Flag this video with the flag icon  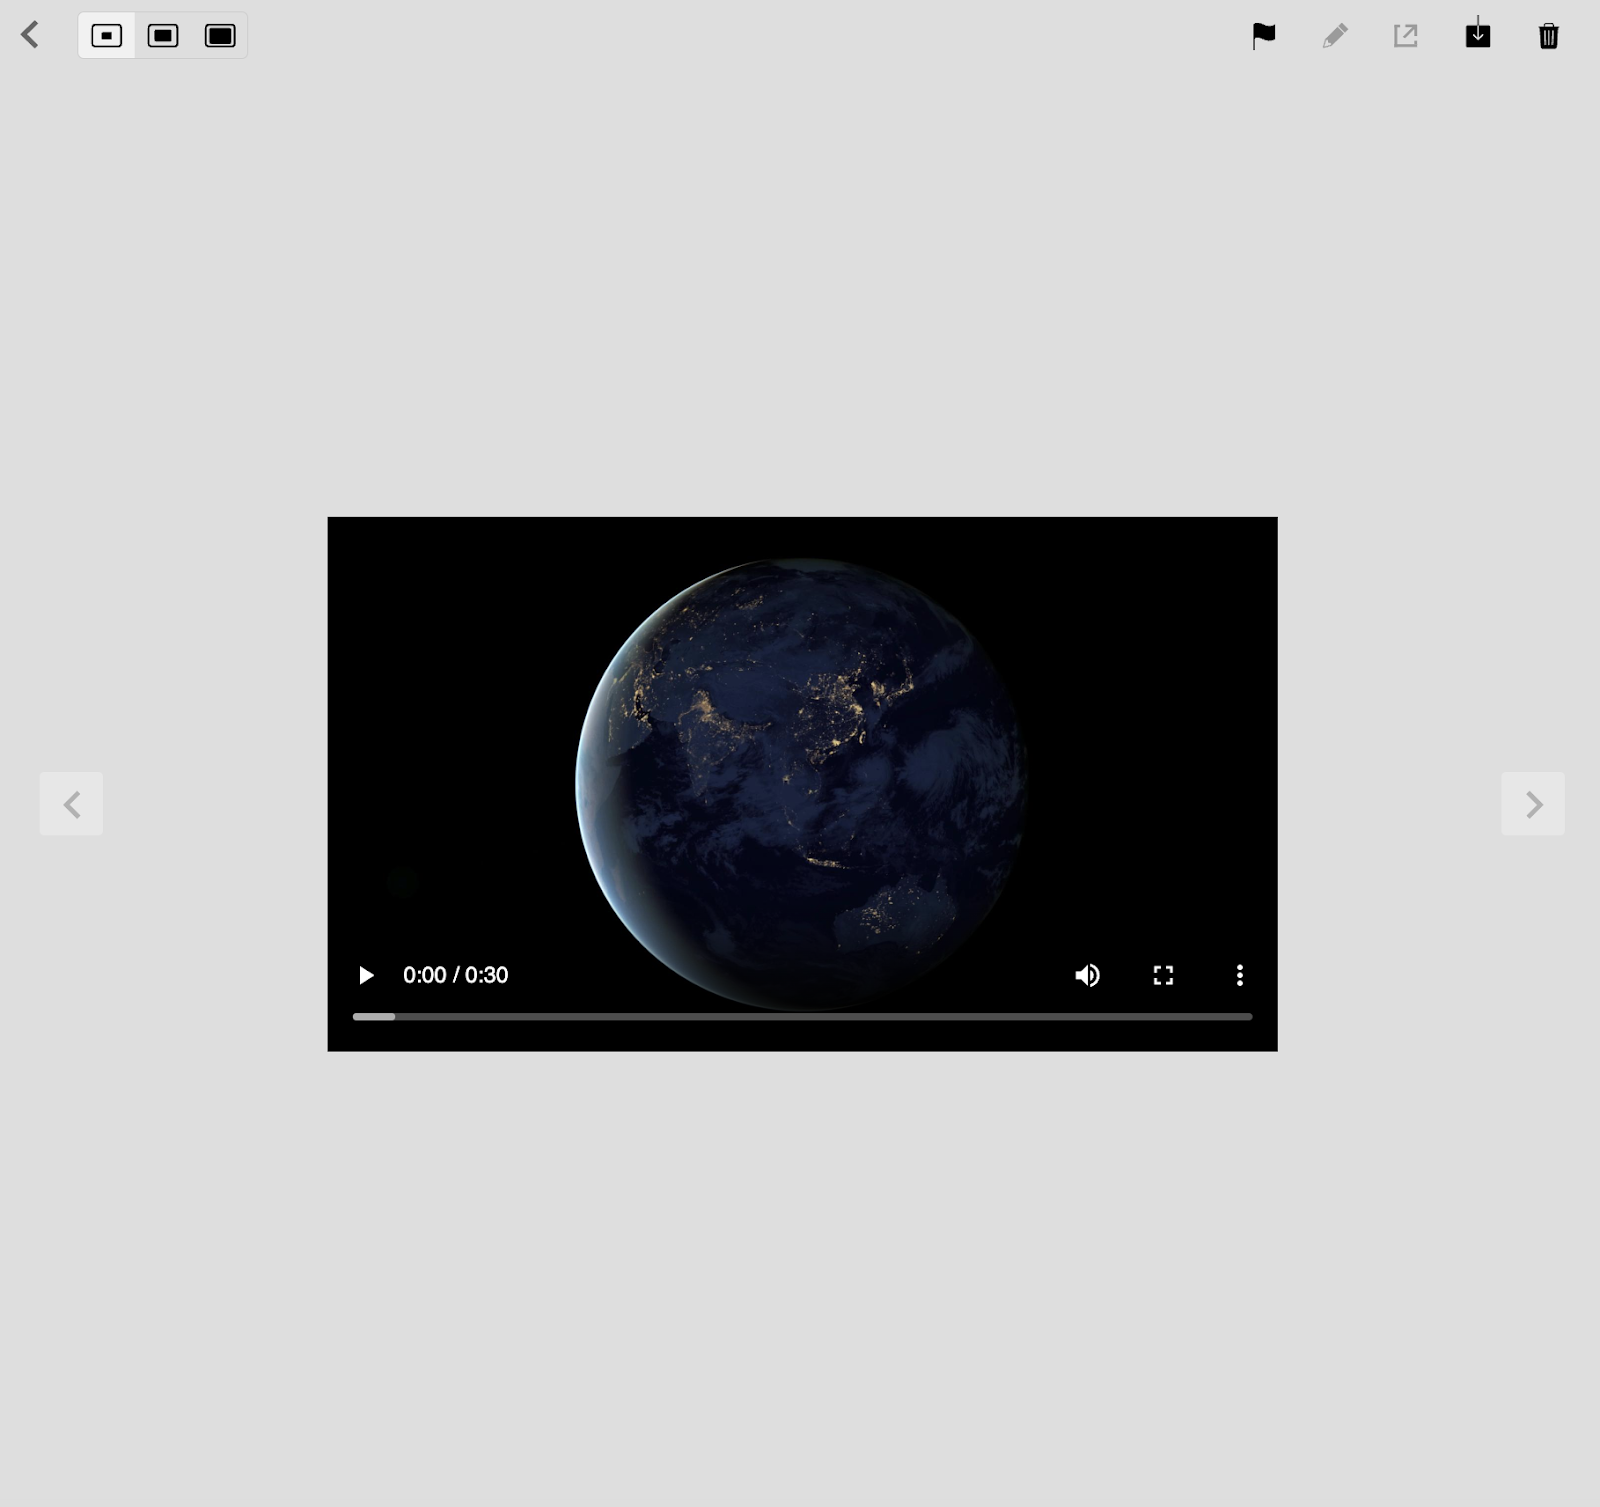tap(1264, 36)
